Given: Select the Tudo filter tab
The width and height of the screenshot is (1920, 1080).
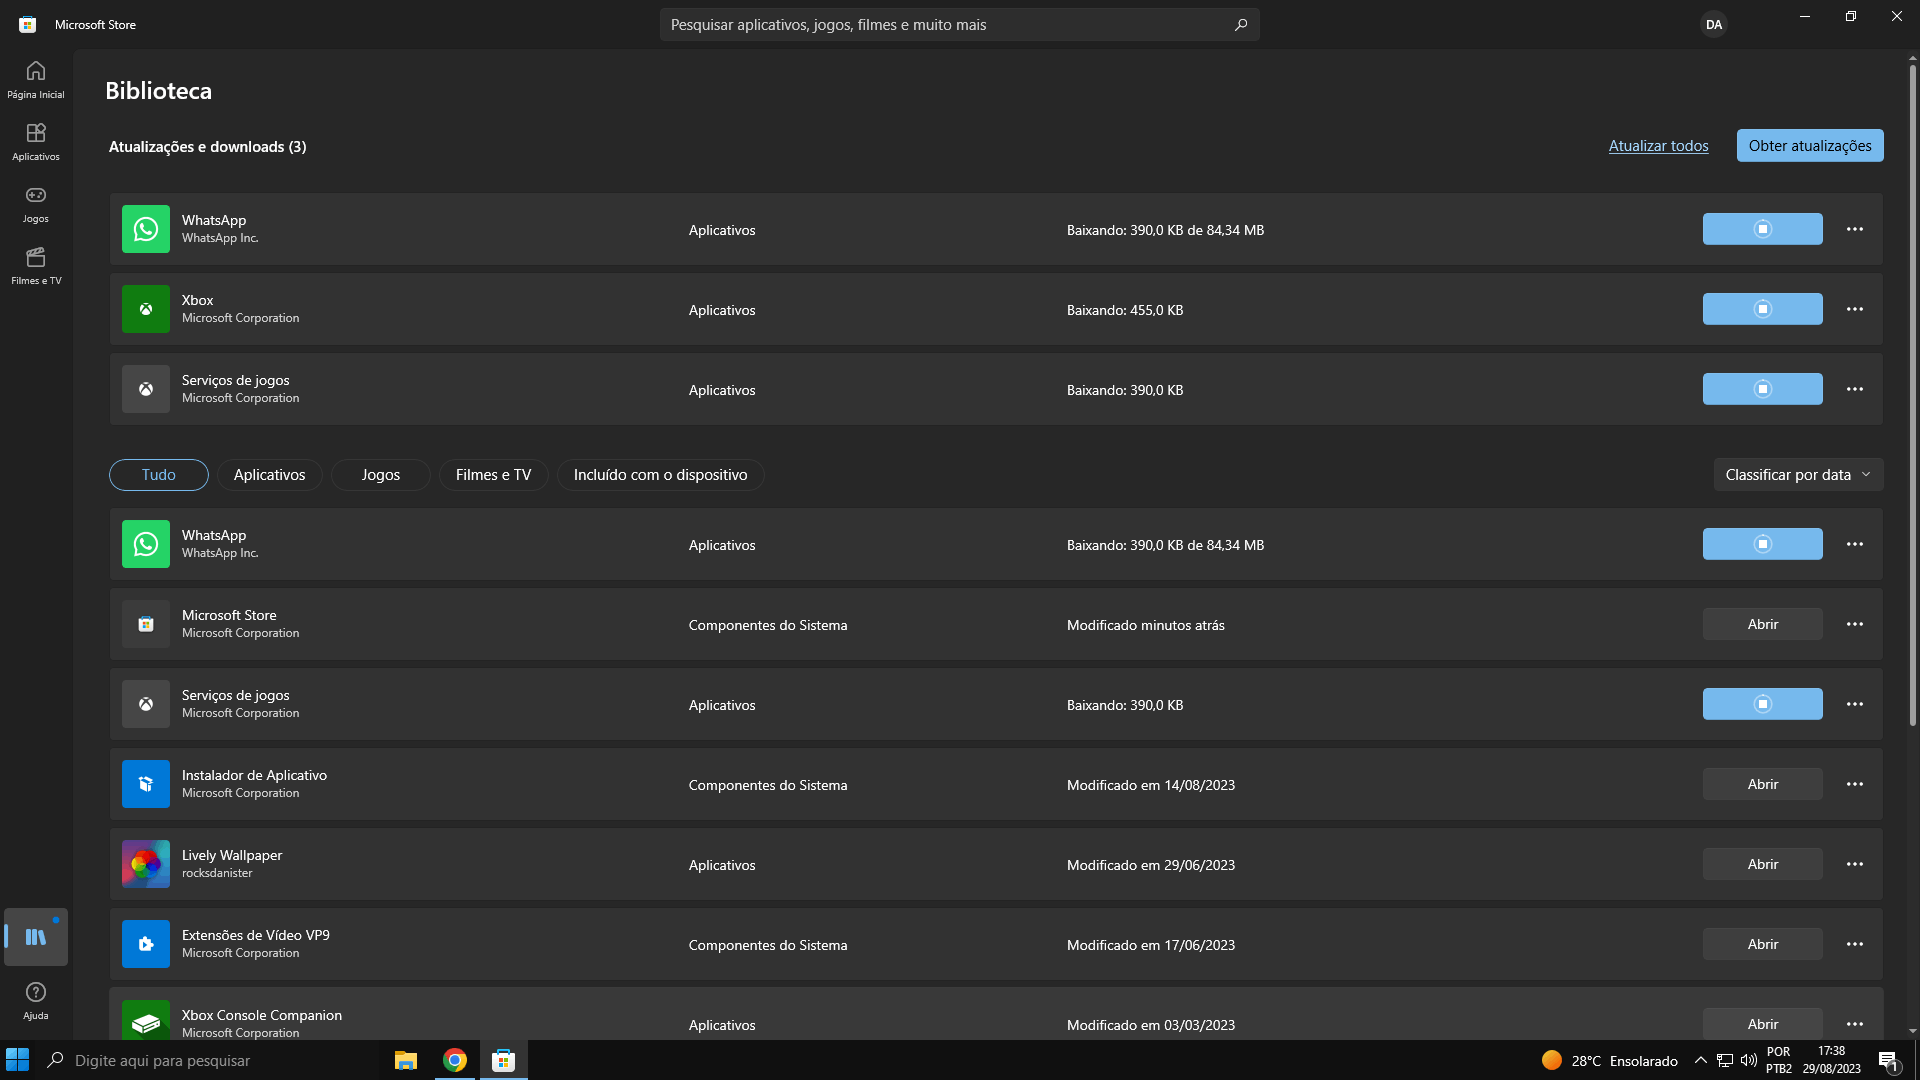Looking at the screenshot, I should [159, 475].
